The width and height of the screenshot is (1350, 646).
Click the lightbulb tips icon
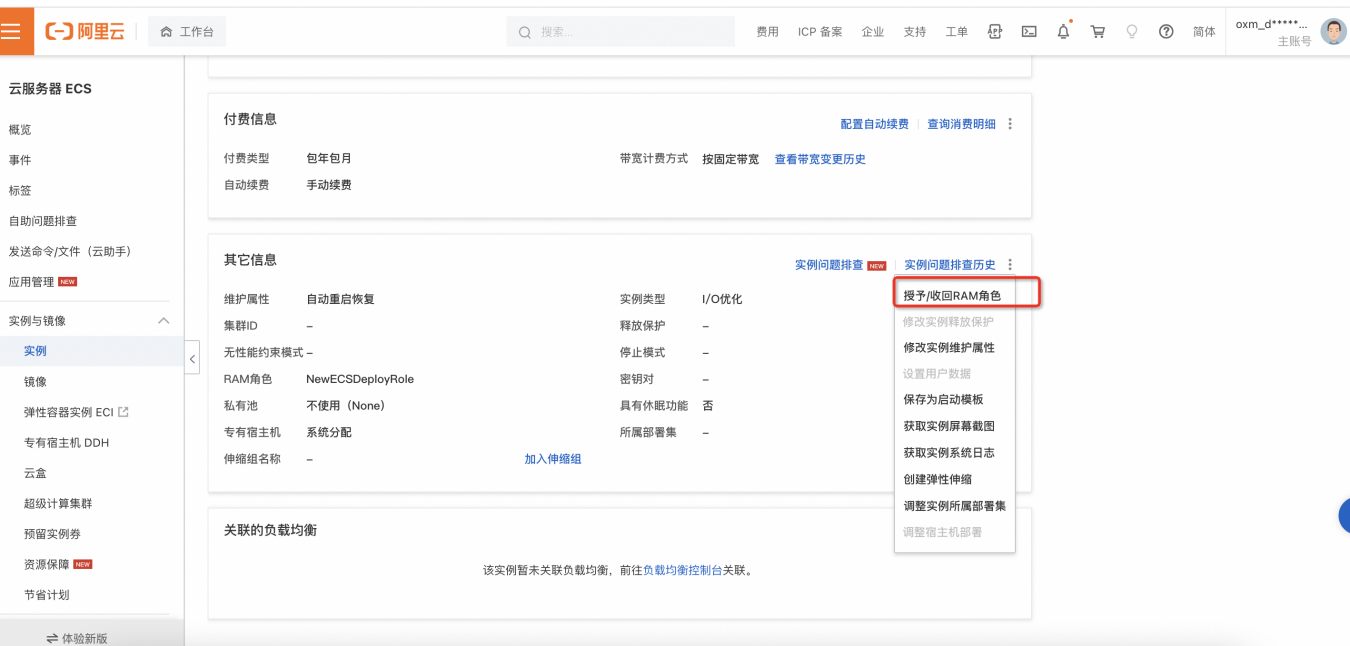click(x=1132, y=32)
